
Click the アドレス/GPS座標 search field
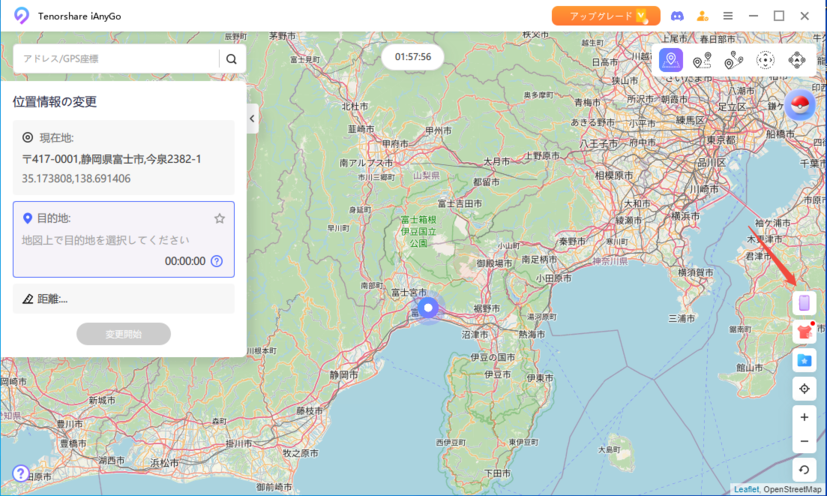pyautogui.click(x=115, y=59)
